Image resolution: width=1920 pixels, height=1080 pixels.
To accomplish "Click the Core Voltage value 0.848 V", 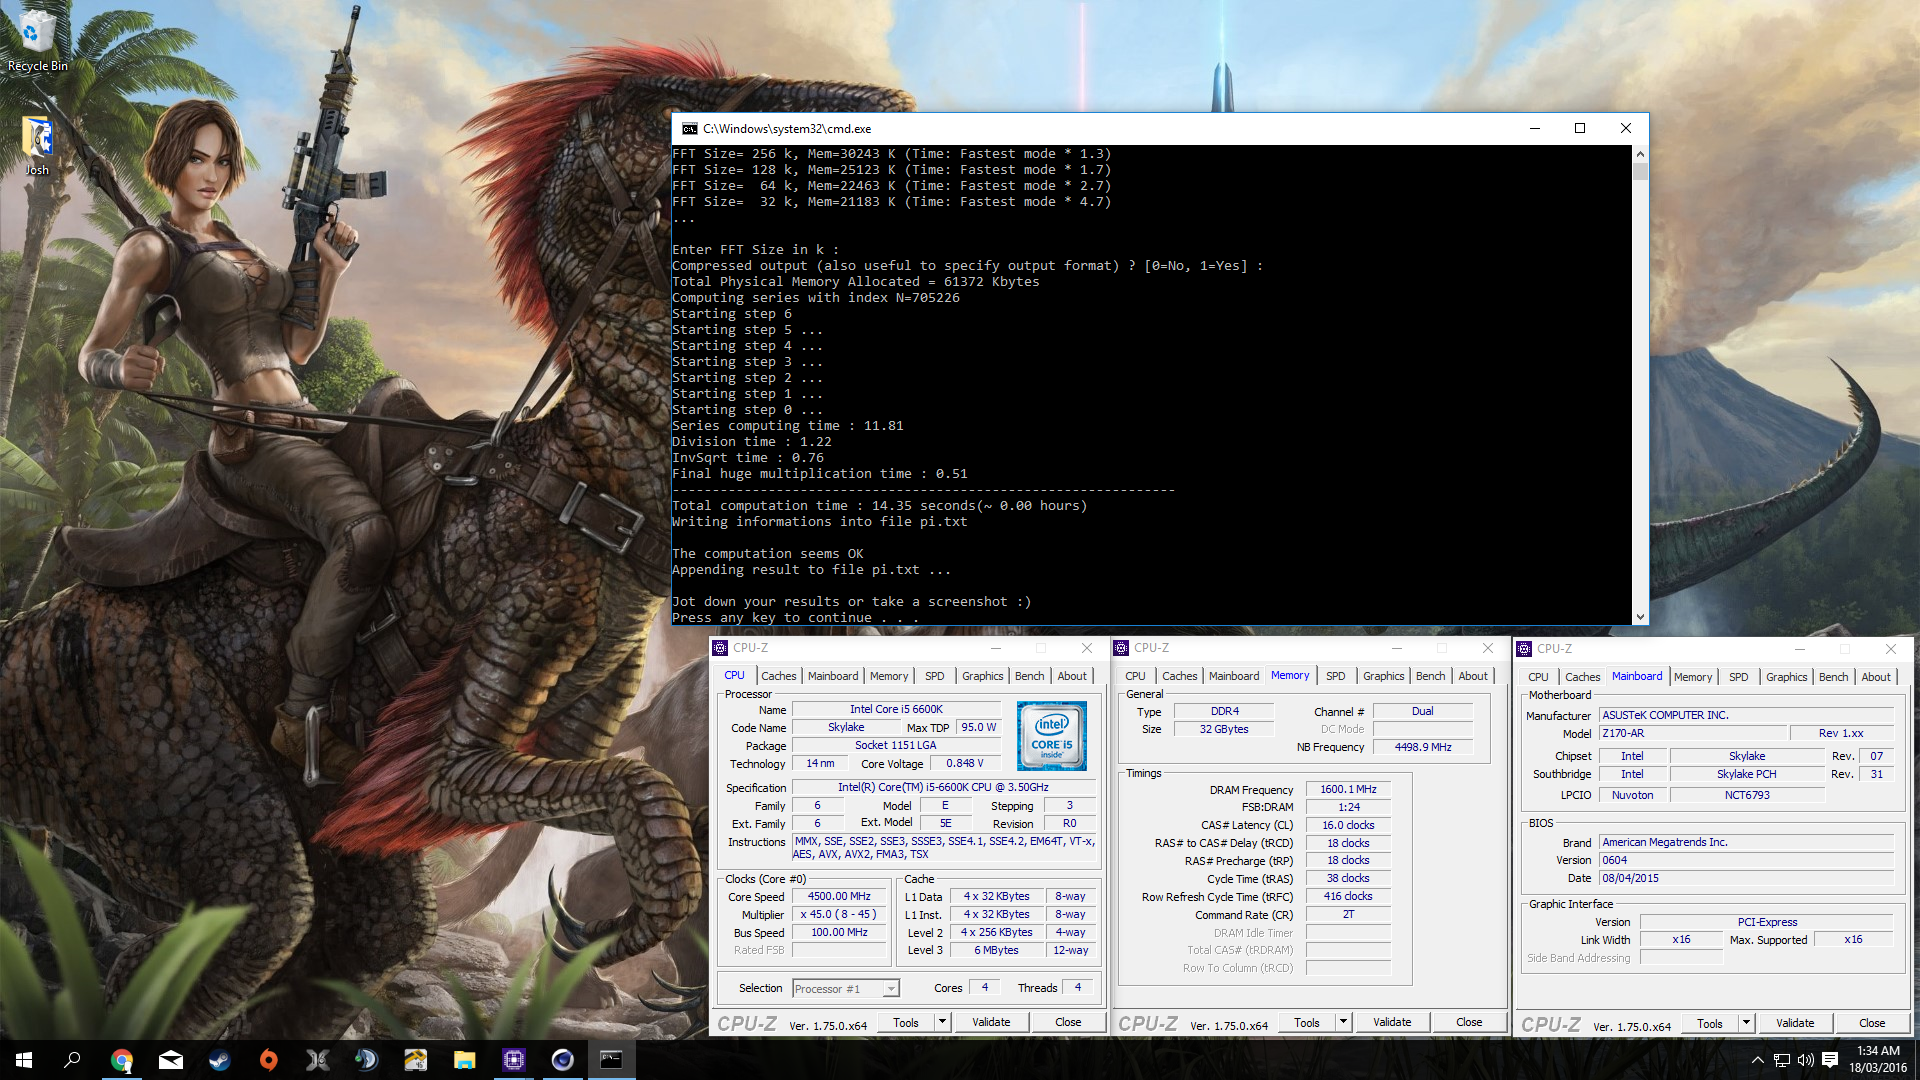I will click(x=964, y=763).
